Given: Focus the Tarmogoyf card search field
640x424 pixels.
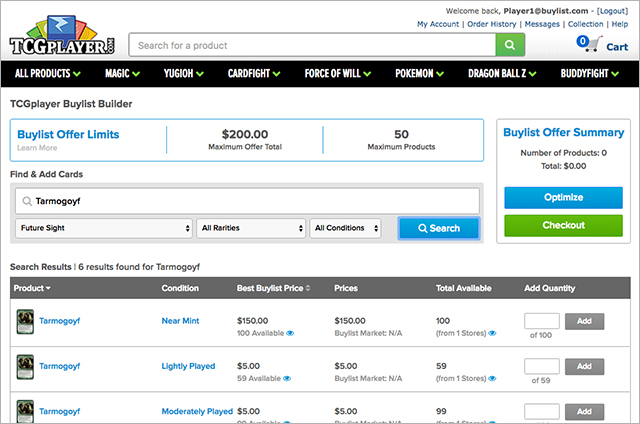Looking at the screenshot, I should pos(247,201).
